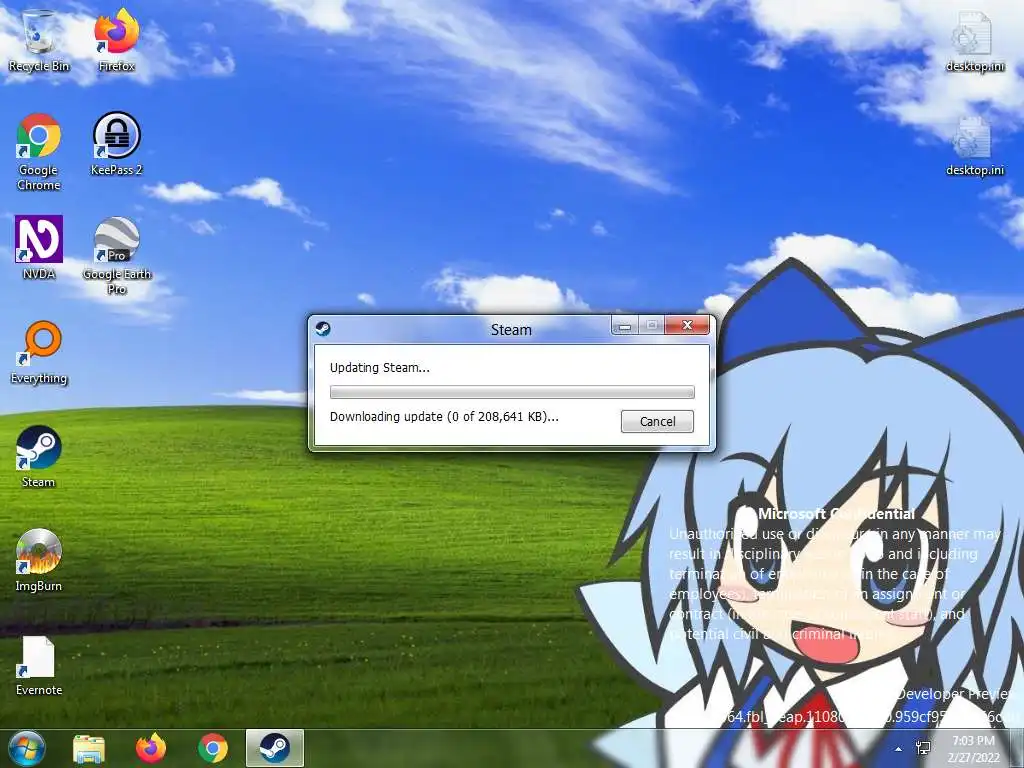Select the Evernote desktop shortcut
The height and width of the screenshot is (768, 1024).
[x=39, y=665]
